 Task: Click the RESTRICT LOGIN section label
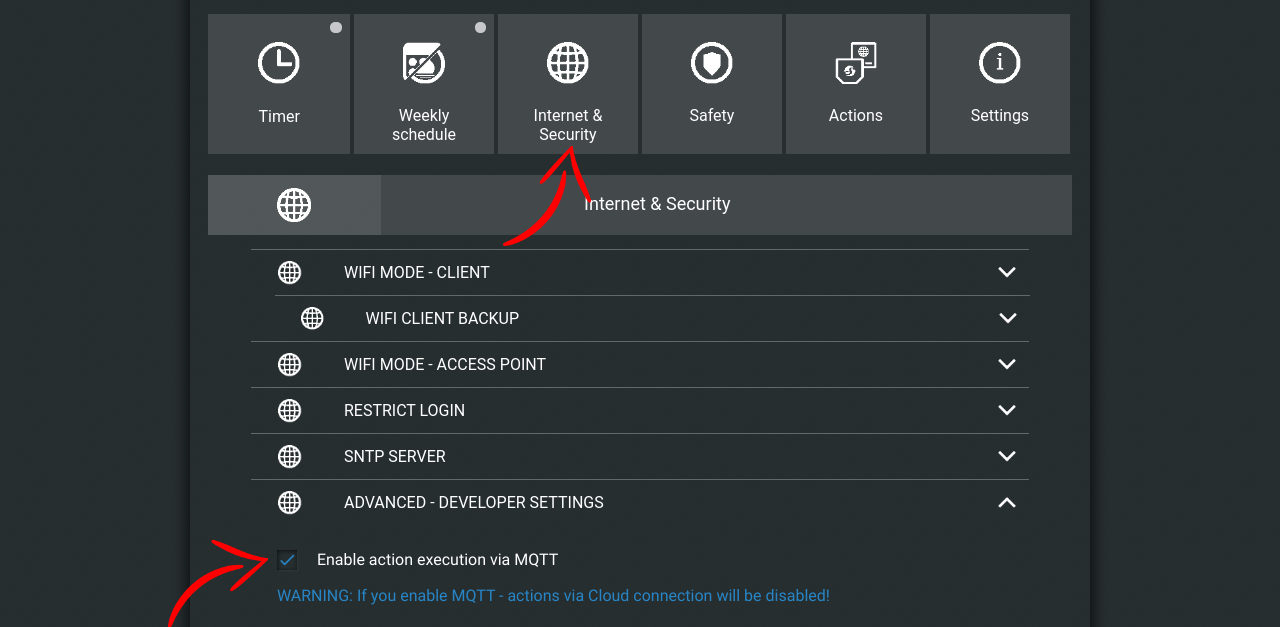tap(404, 410)
